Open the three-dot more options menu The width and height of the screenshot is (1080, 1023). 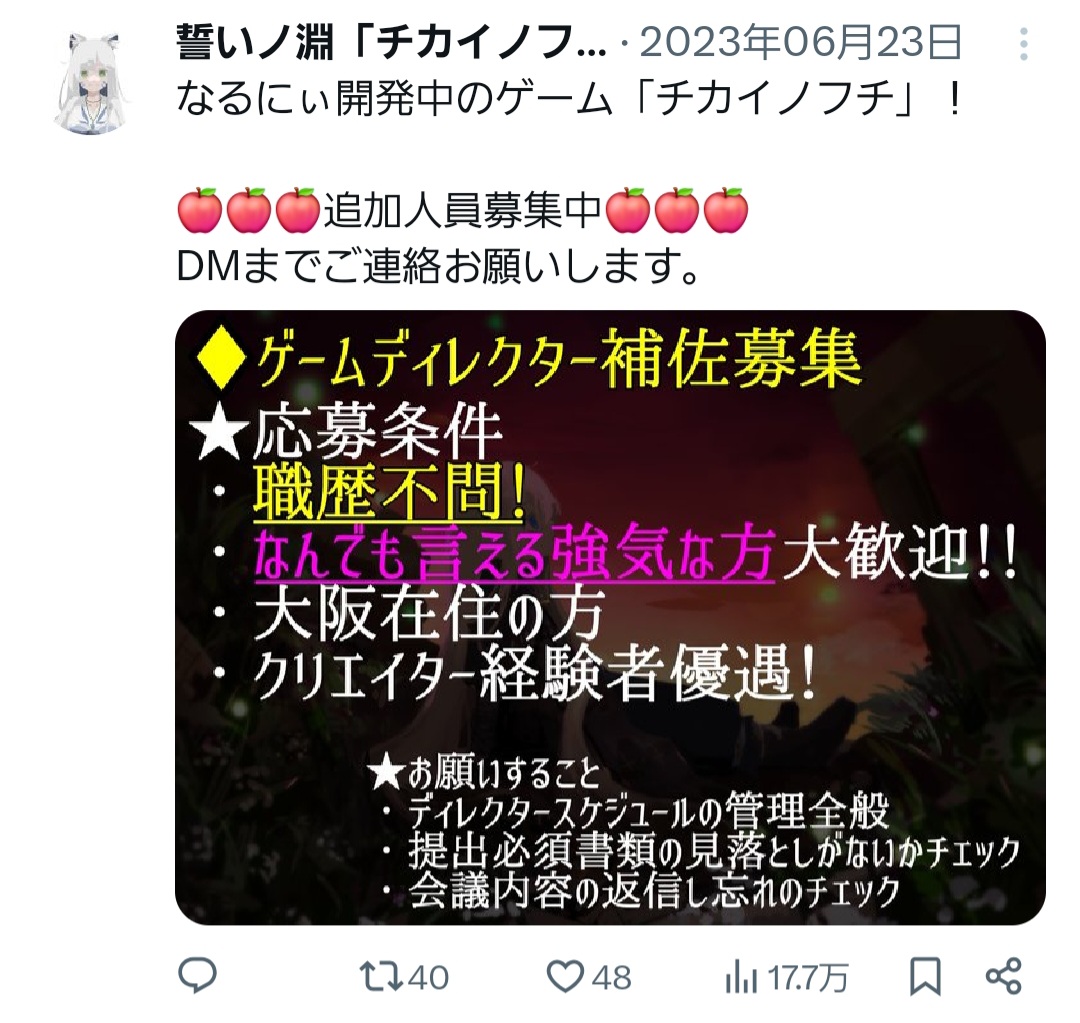1024,44
